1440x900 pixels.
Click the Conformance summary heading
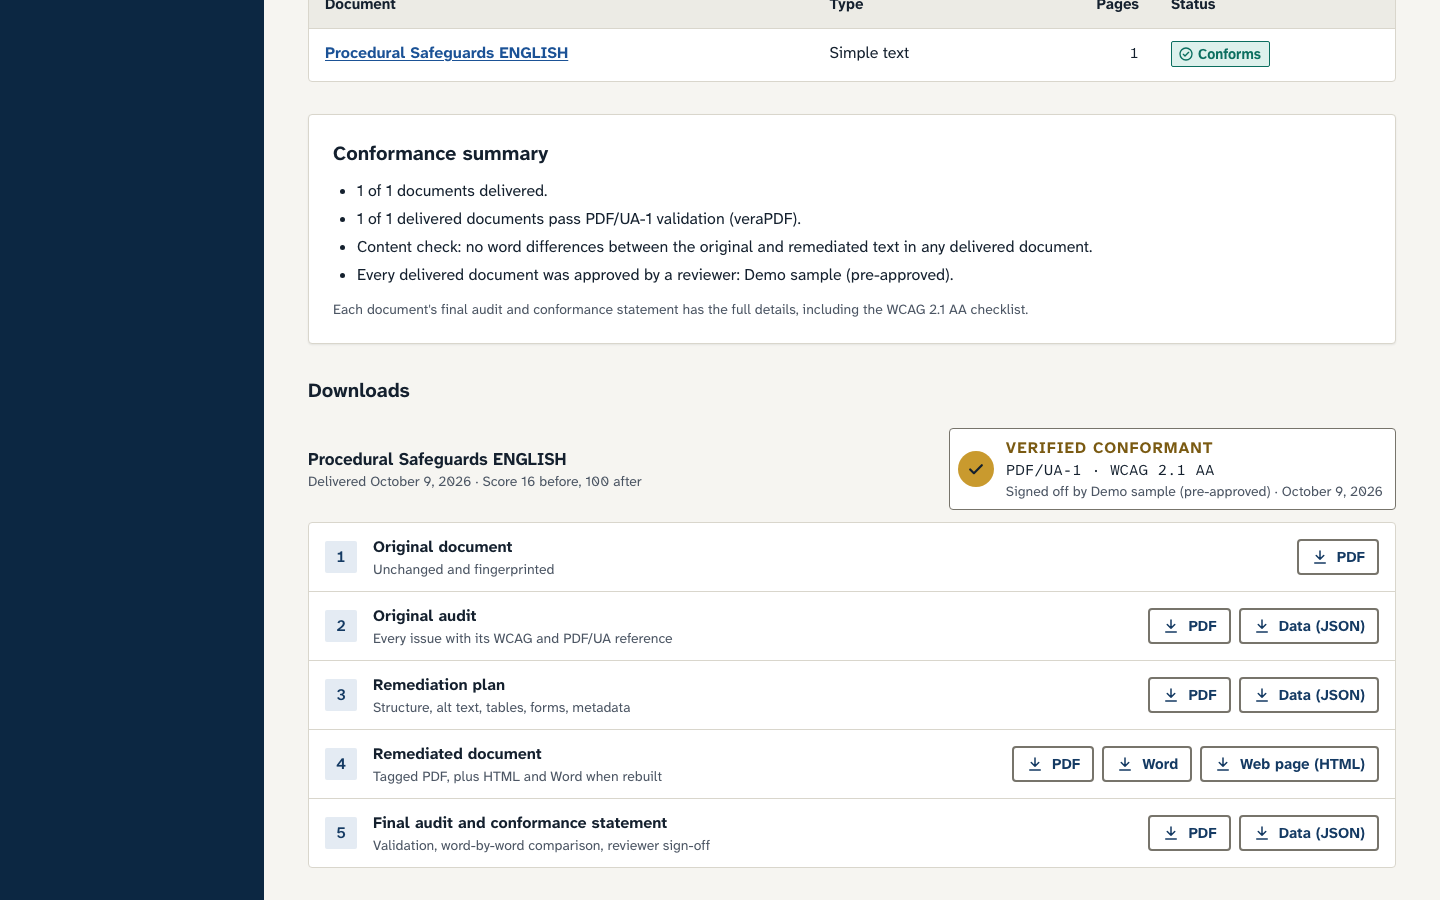[x=440, y=154]
